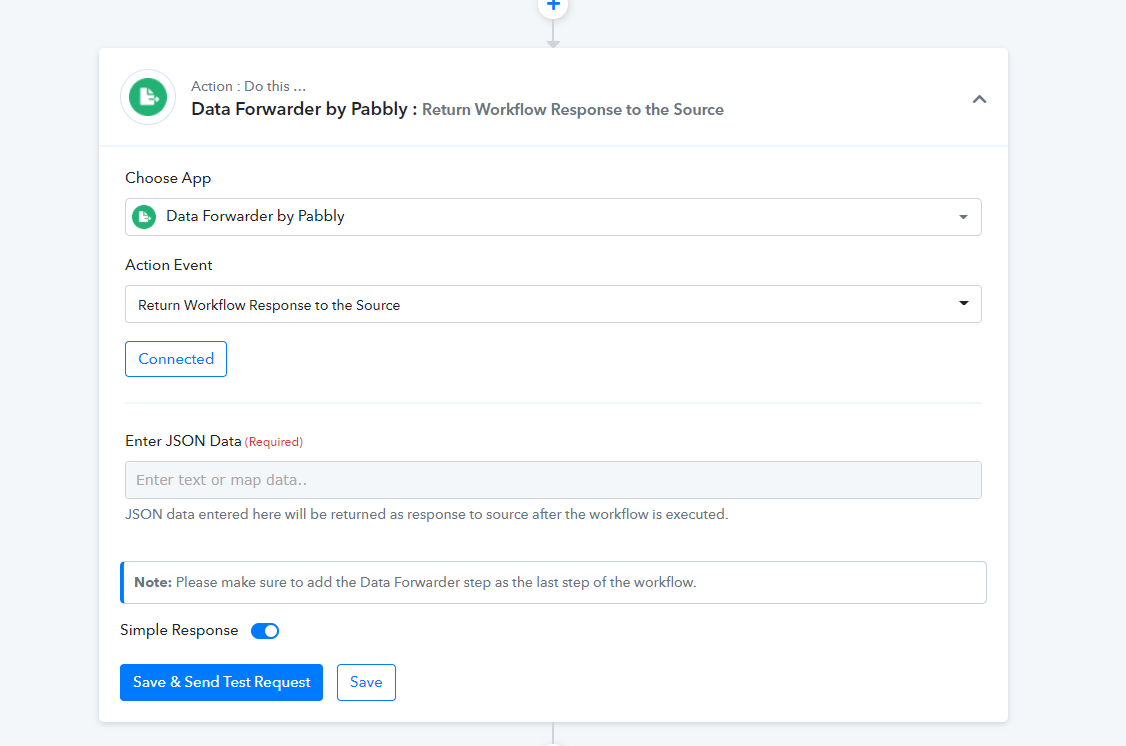Click the header subtitle 'Return Workflow Response to the Source'
This screenshot has height=746, width=1126.
click(572, 110)
